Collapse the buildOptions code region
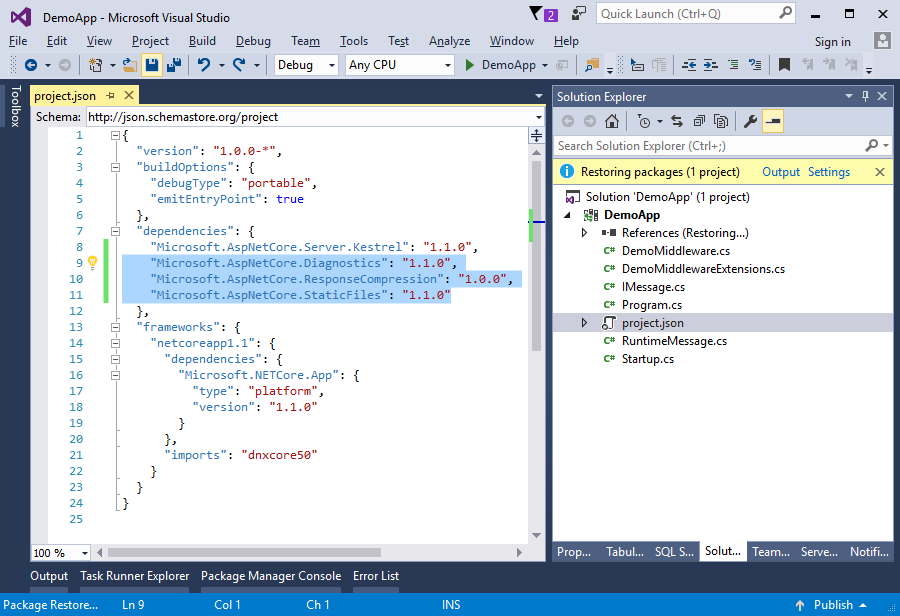 (115, 168)
